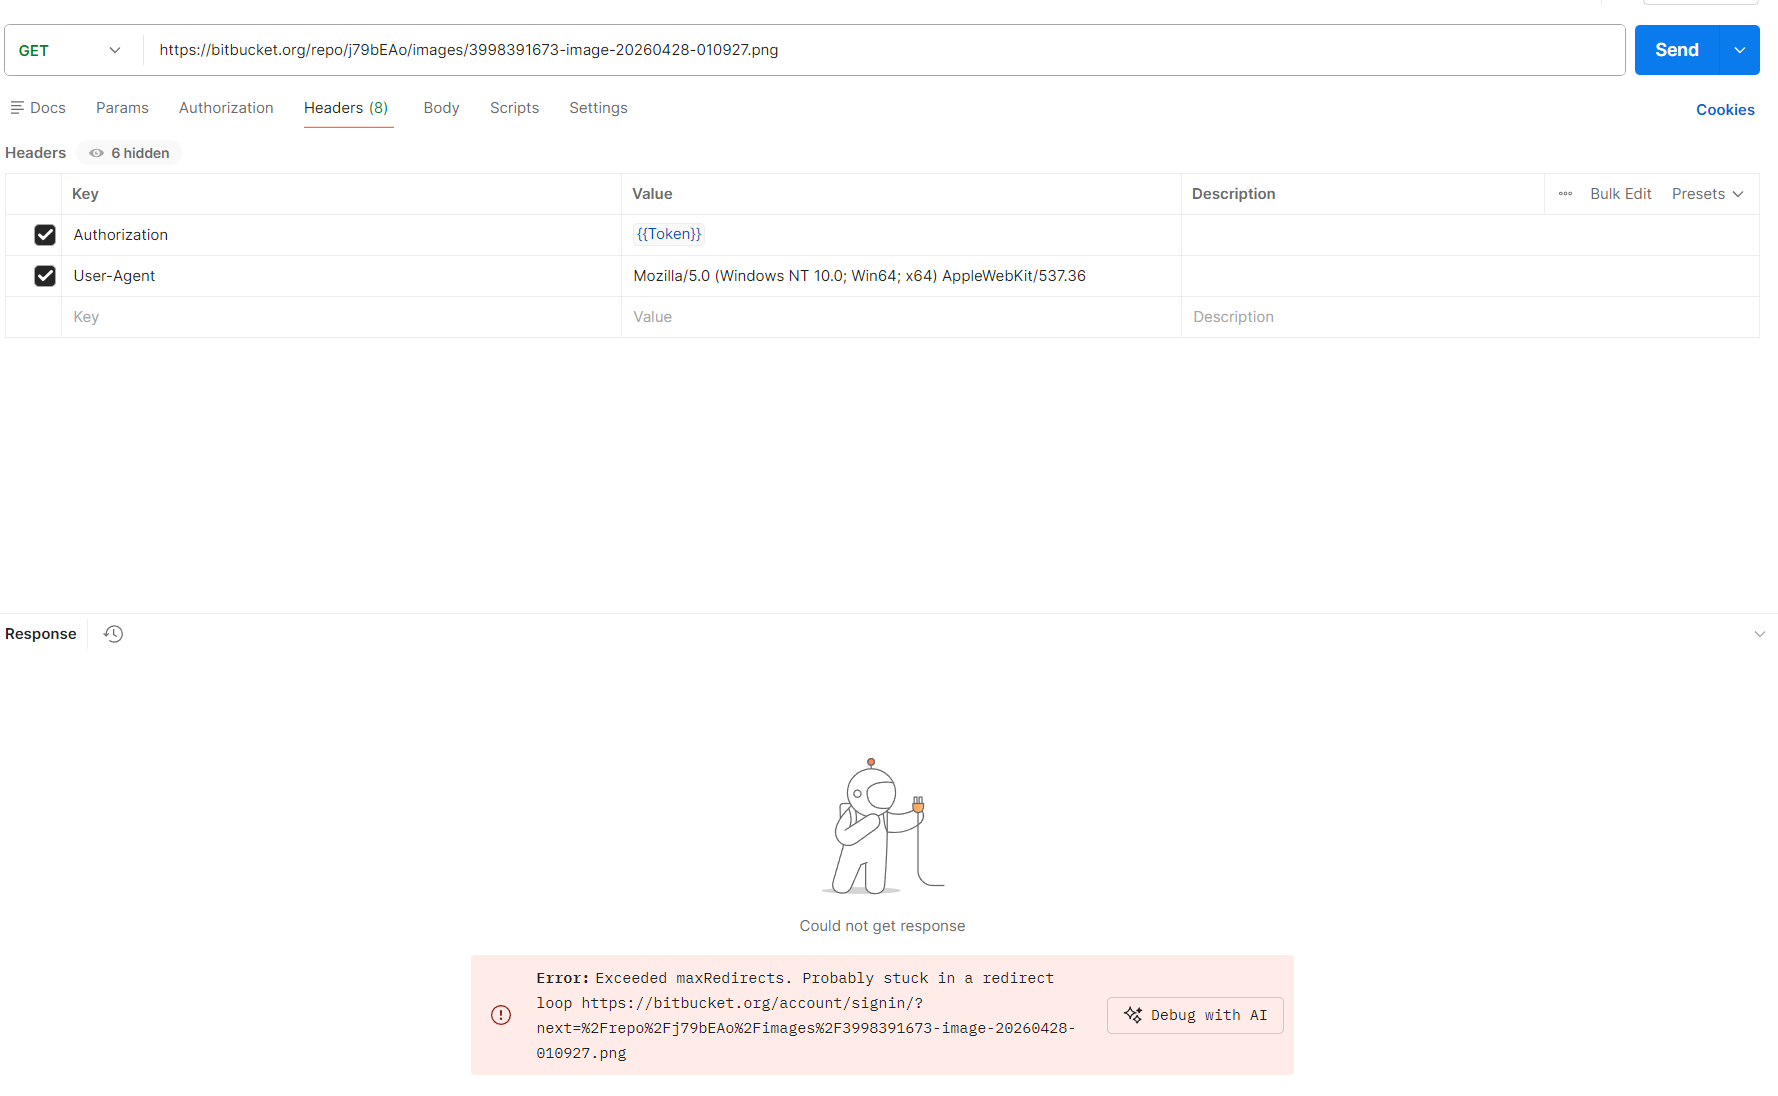The height and width of the screenshot is (1096, 1778).
Task: Click the {{Token}} variable value
Action: [x=669, y=234]
